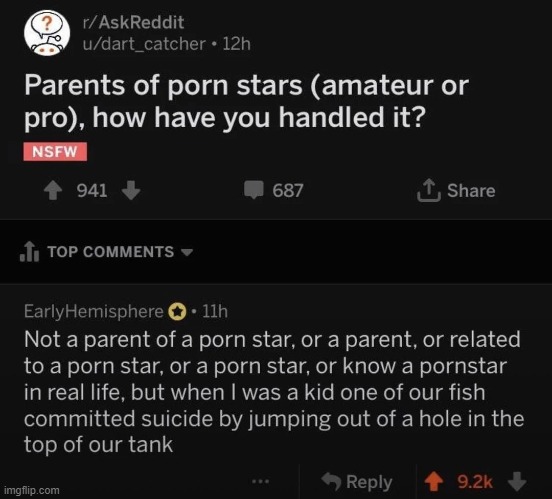The image size is (552, 499).
Task: Open the r/AskReddit subreddit avatar
Action: click(x=47, y=33)
